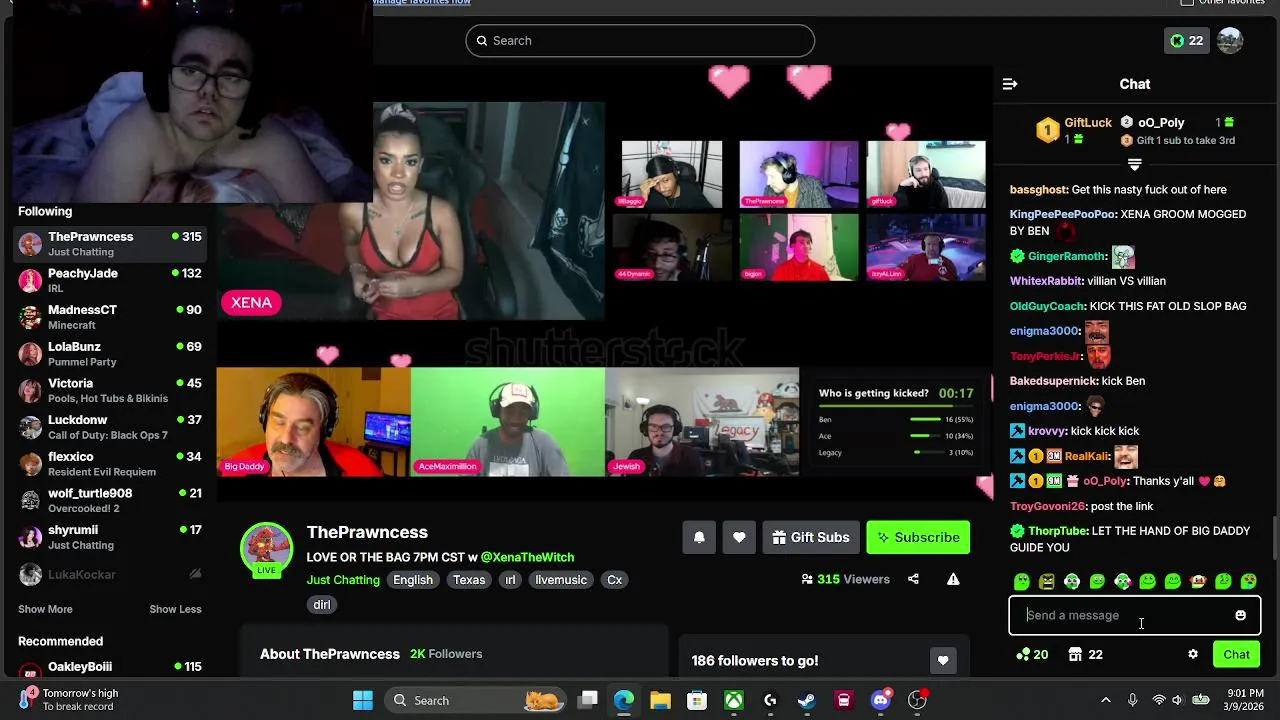The image size is (1280, 720).
Task: Select the dirl tag
Action: click(322, 605)
